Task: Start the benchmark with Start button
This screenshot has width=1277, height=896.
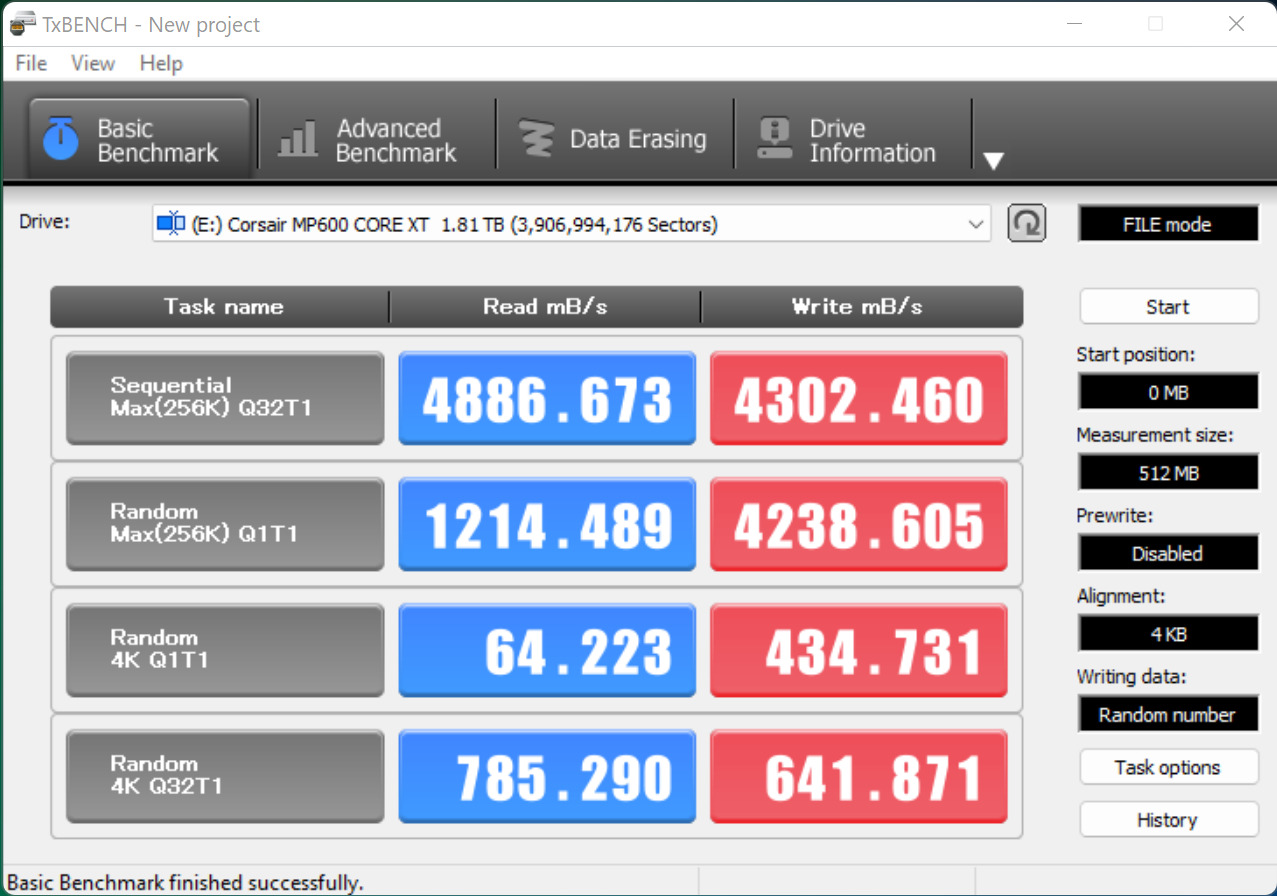Action: (1168, 307)
